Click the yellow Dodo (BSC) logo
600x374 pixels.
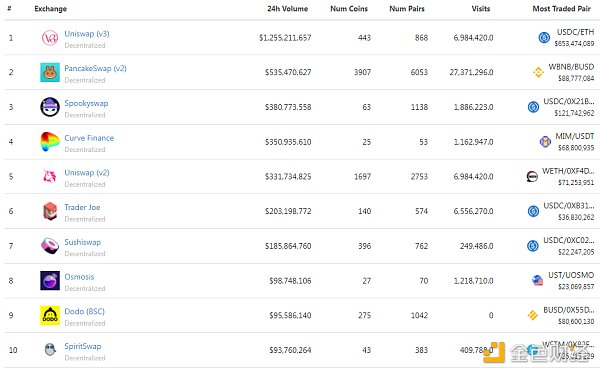coord(50,315)
